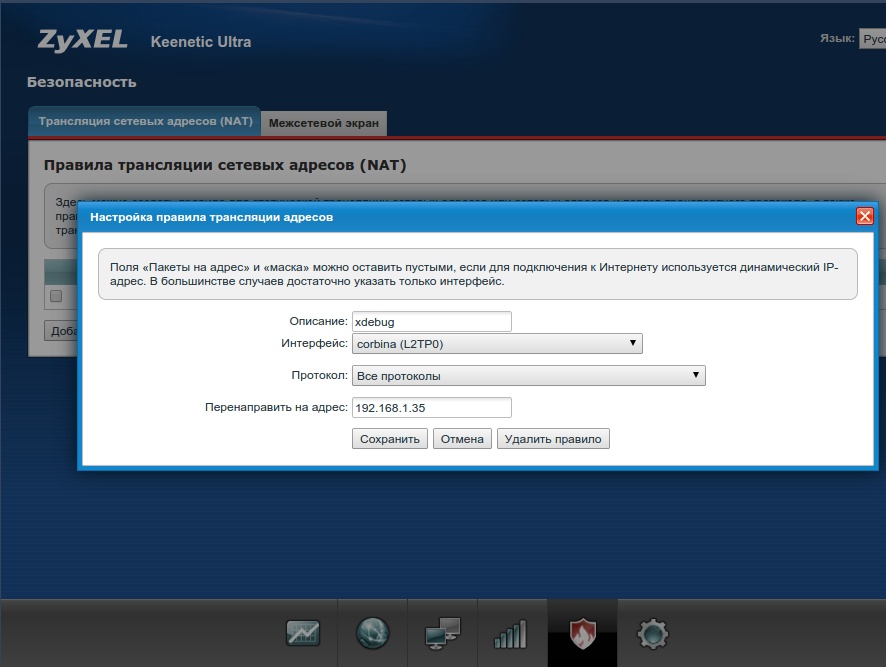Close the address translation rule dialog
The height and width of the screenshot is (667, 886).
pos(865,216)
